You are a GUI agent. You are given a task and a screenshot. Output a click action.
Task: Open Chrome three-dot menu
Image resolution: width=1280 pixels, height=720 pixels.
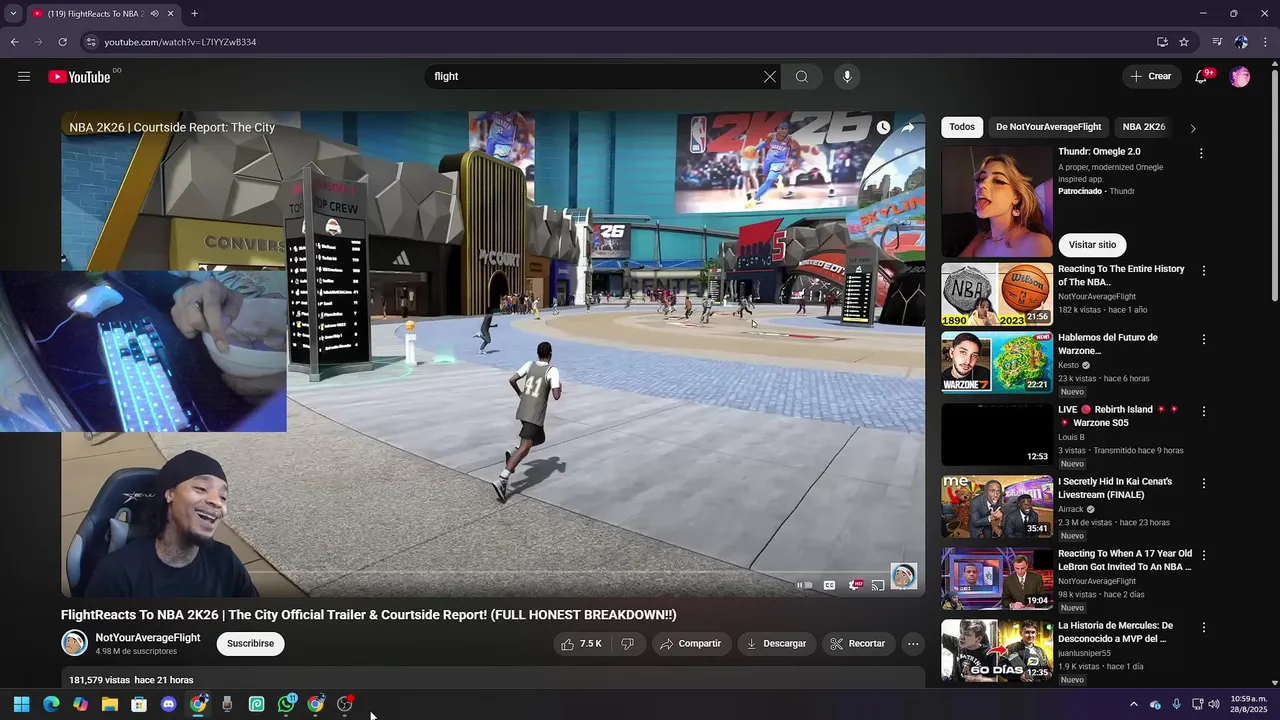tap(1265, 42)
